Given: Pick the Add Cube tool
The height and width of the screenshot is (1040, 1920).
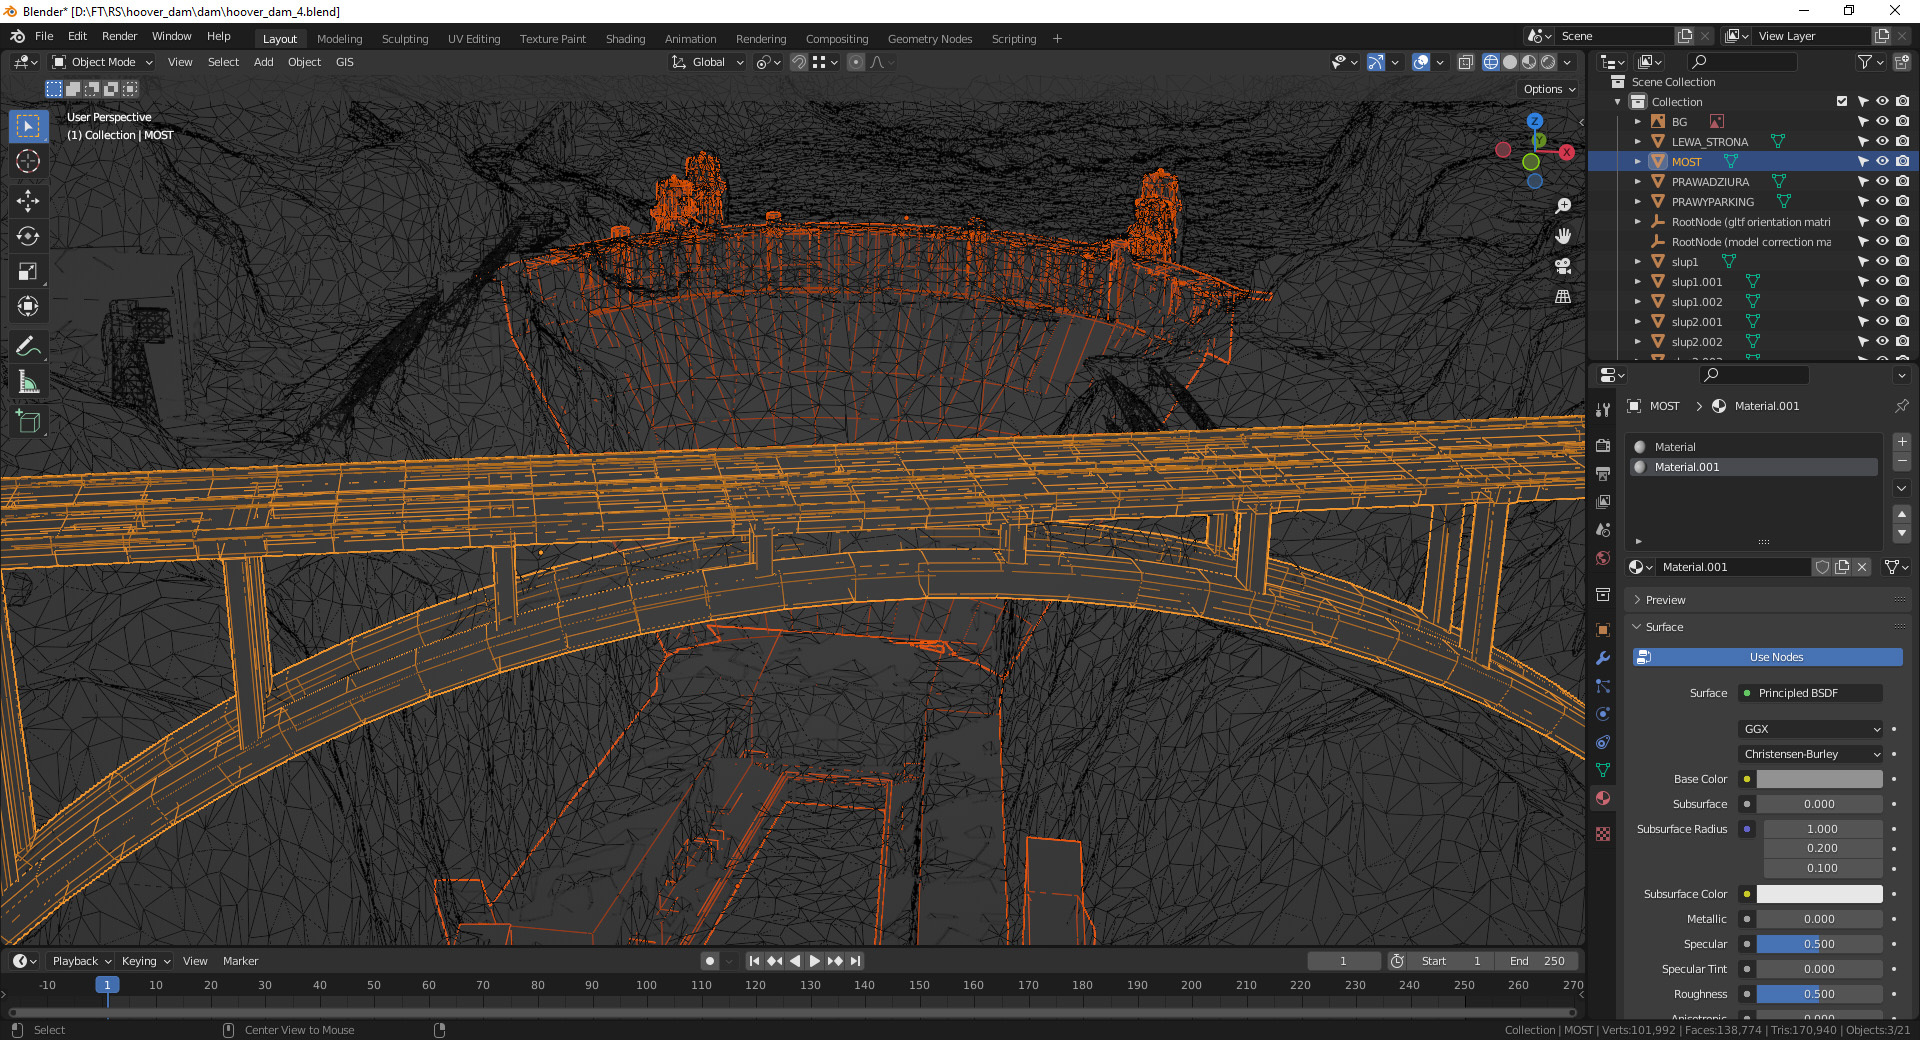Looking at the screenshot, I should 28,422.
